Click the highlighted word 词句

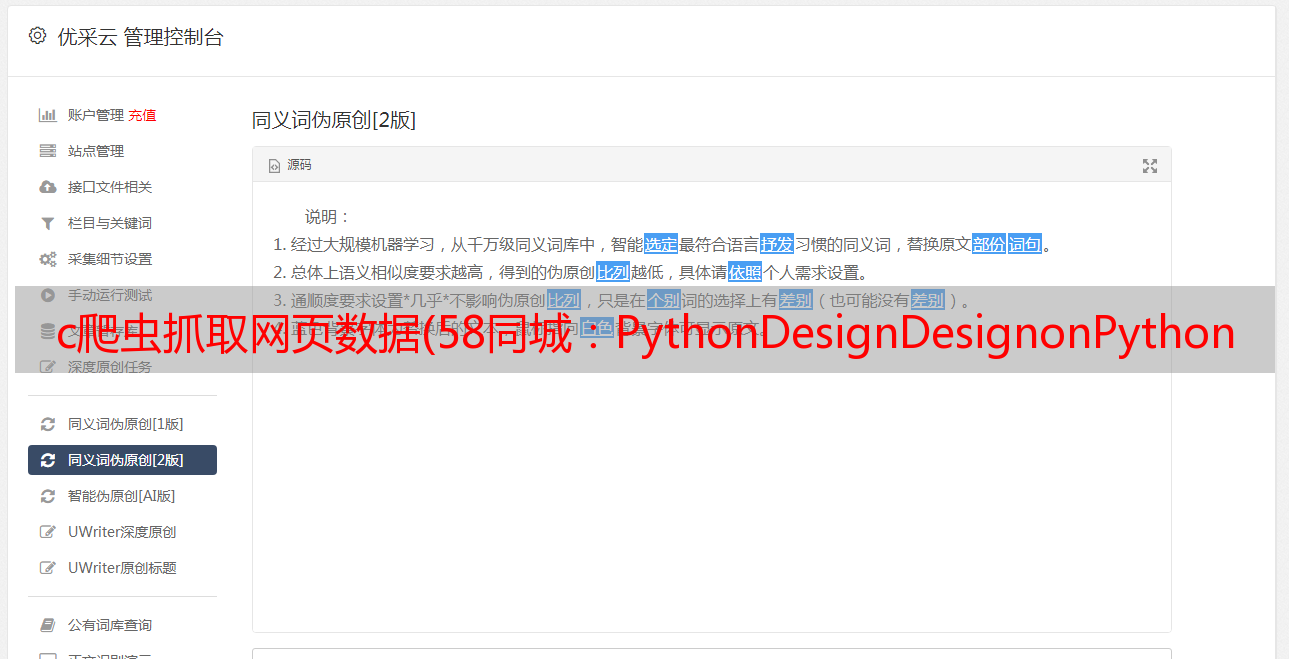pos(1025,244)
